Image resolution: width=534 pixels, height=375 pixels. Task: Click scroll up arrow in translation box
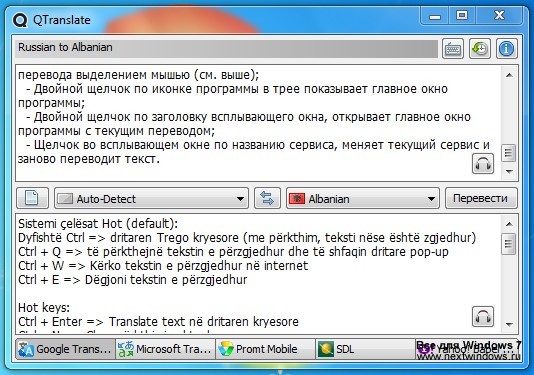pos(509,224)
